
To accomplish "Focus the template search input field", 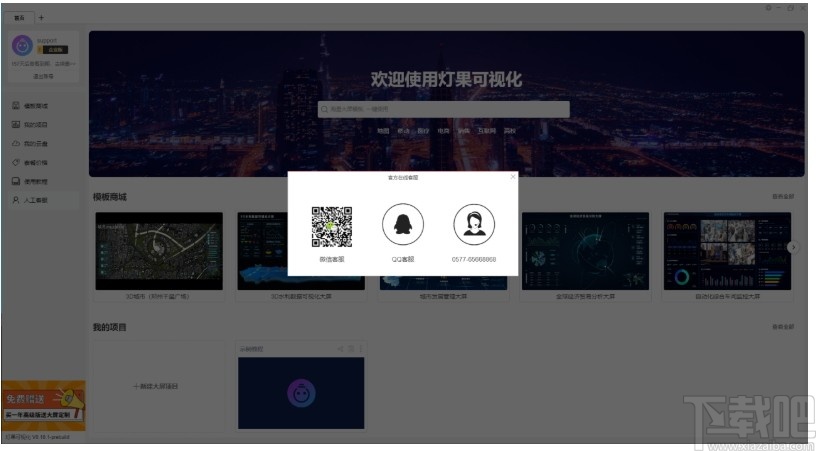I will (443, 109).
